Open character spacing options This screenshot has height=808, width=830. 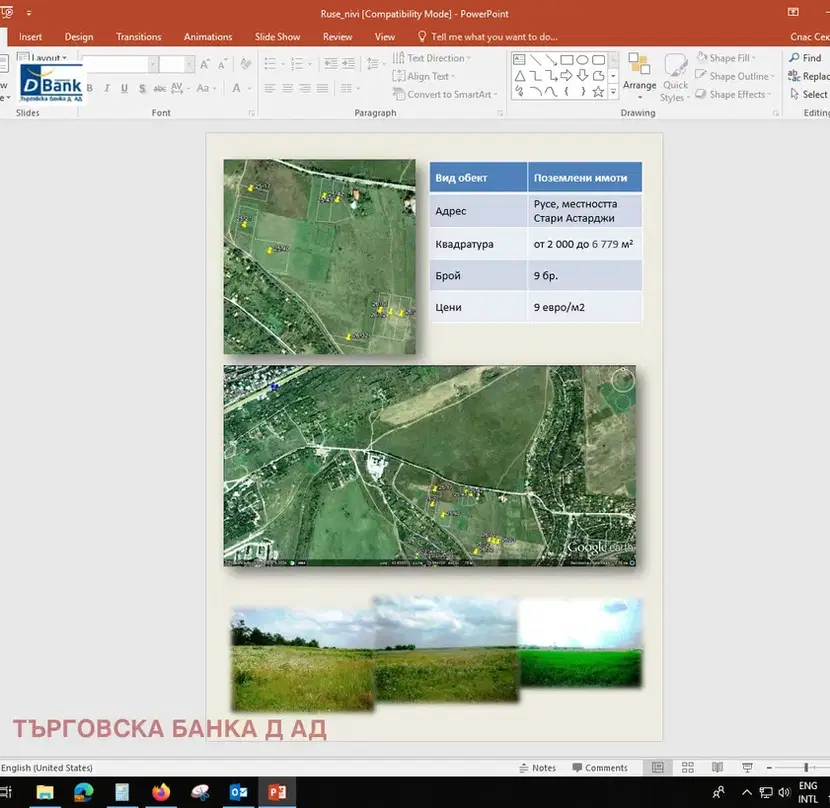[x=180, y=88]
